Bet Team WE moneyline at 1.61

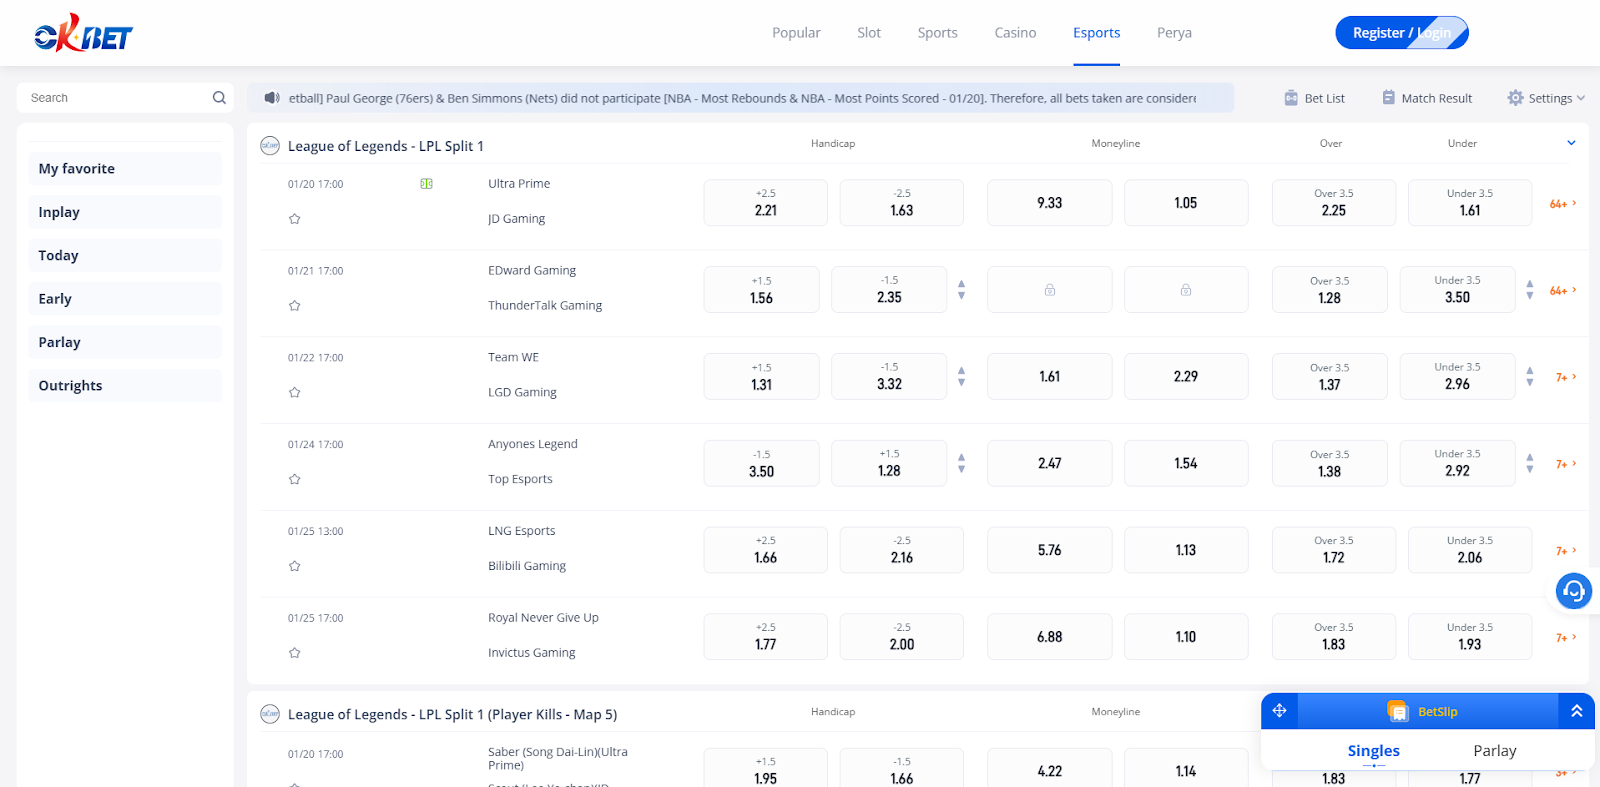pyautogui.click(x=1049, y=376)
